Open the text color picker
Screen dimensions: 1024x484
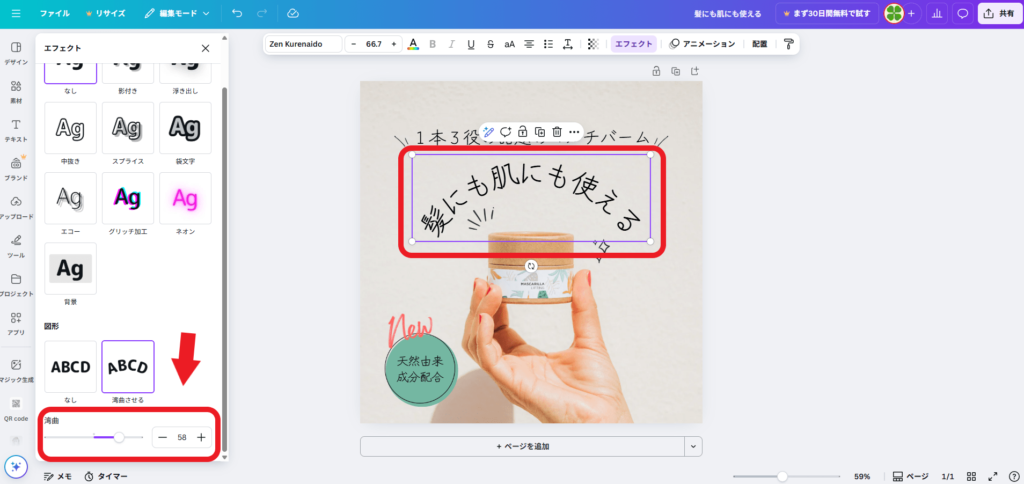click(x=414, y=44)
